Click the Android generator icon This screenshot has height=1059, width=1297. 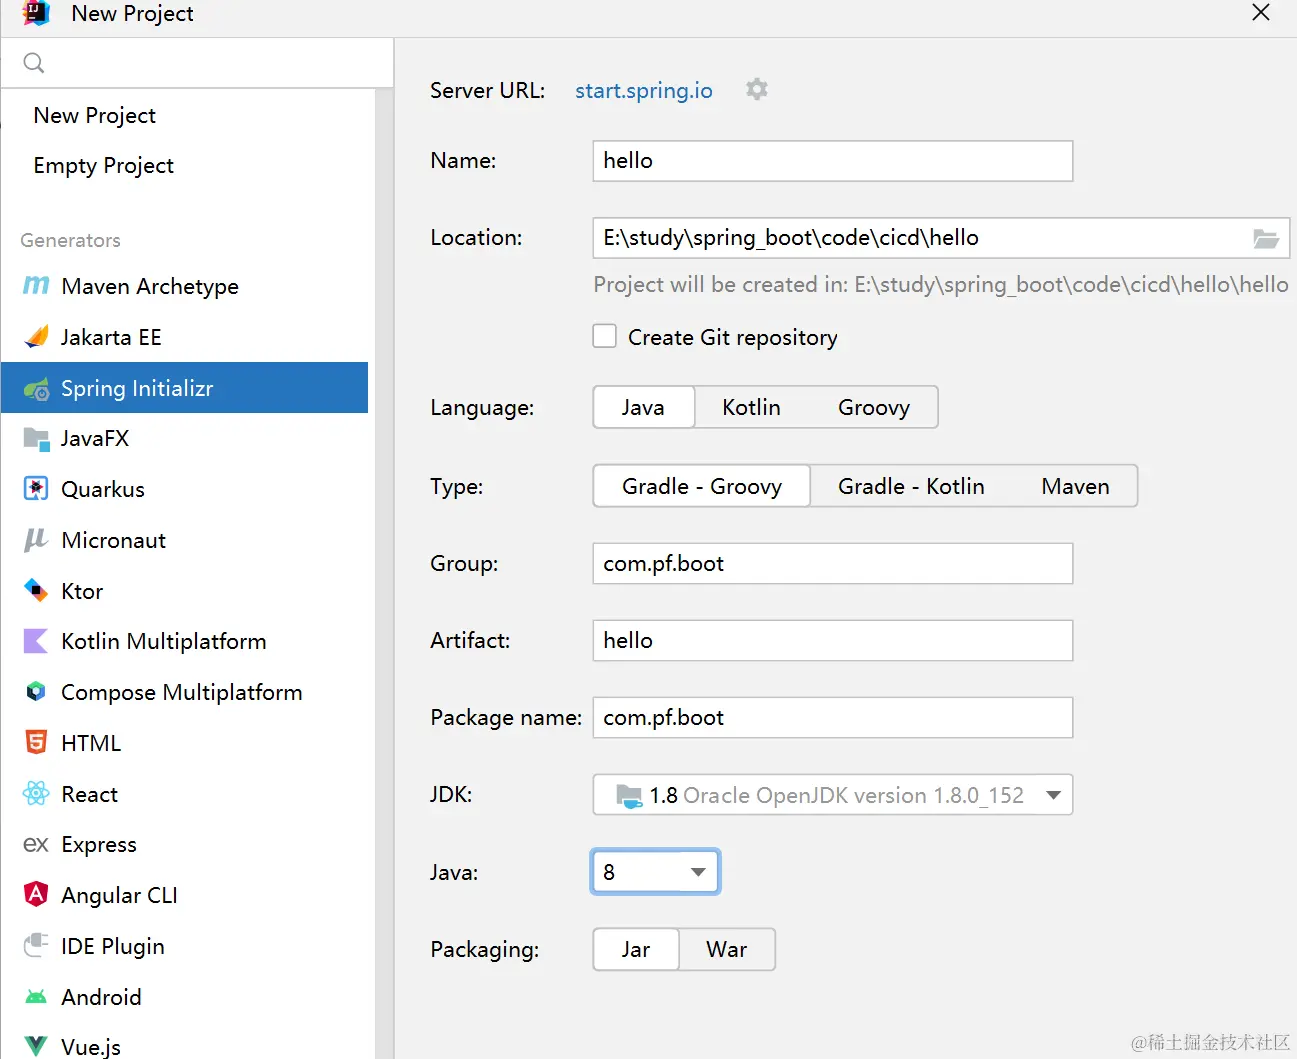36,996
